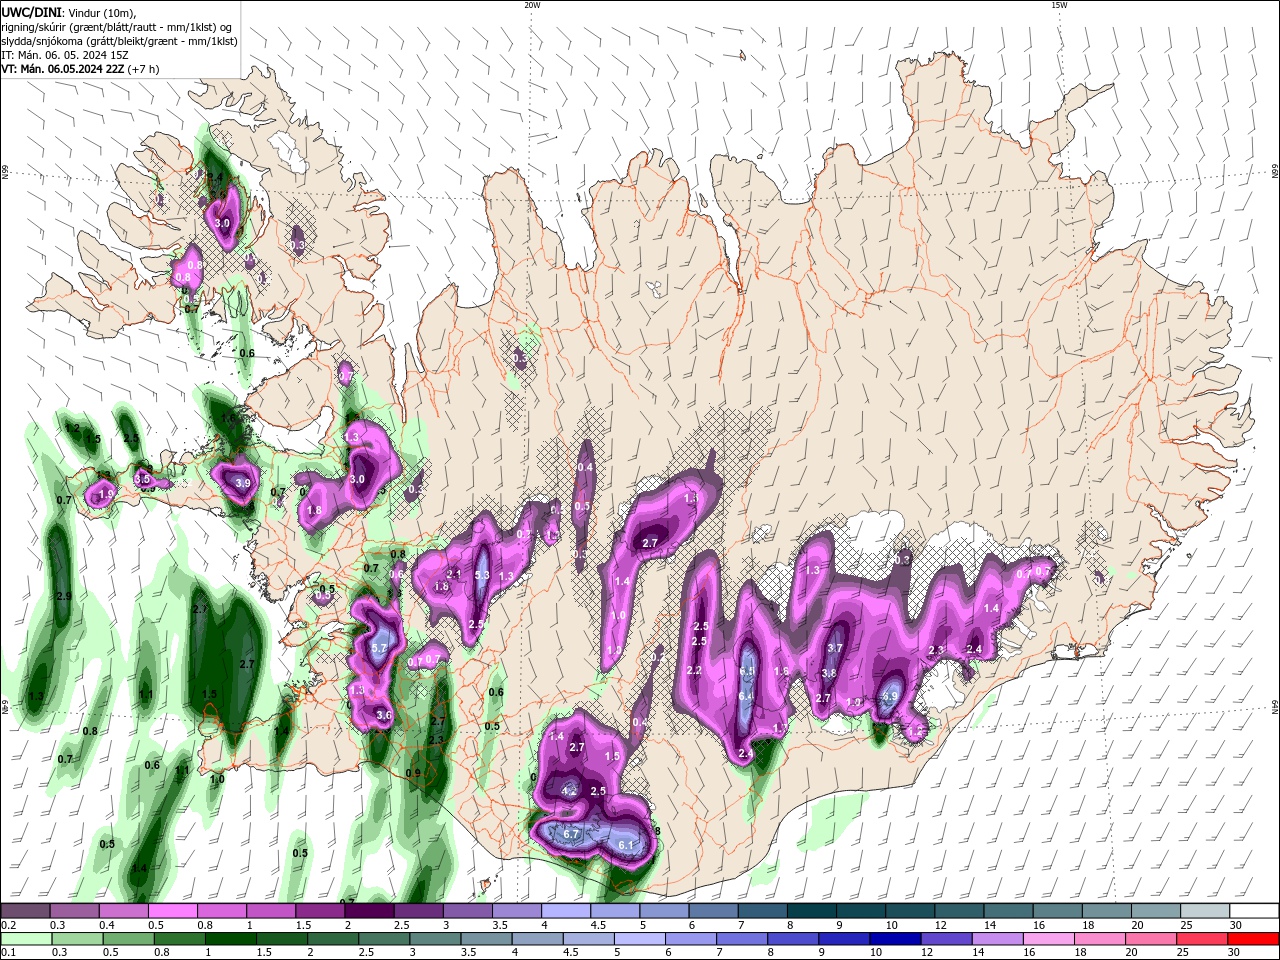Select the upper legend swatch labeled 3.5
This screenshot has width=1280, height=960.
tap(517, 911)
